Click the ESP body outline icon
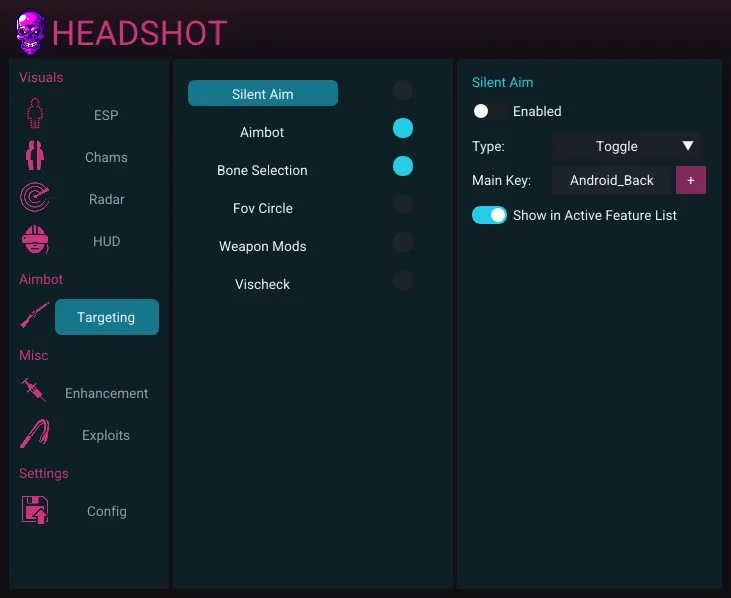The height and width of the screenshot is (598, 731). click(35, 115)
